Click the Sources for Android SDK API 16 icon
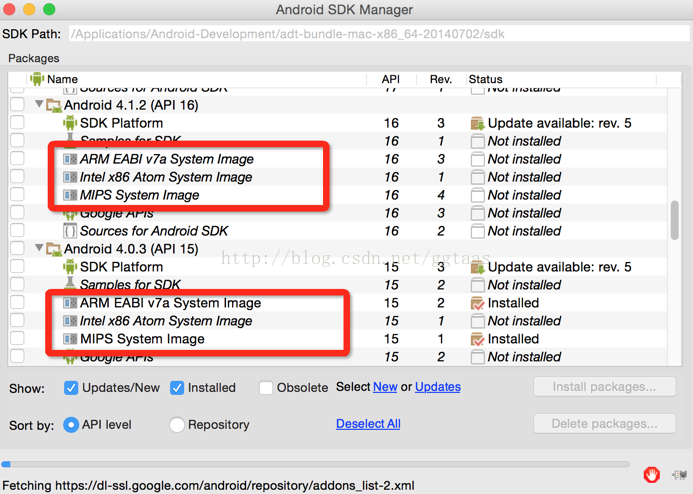The width and height of the screenshot is (693, 494). (x=70, y=231)
